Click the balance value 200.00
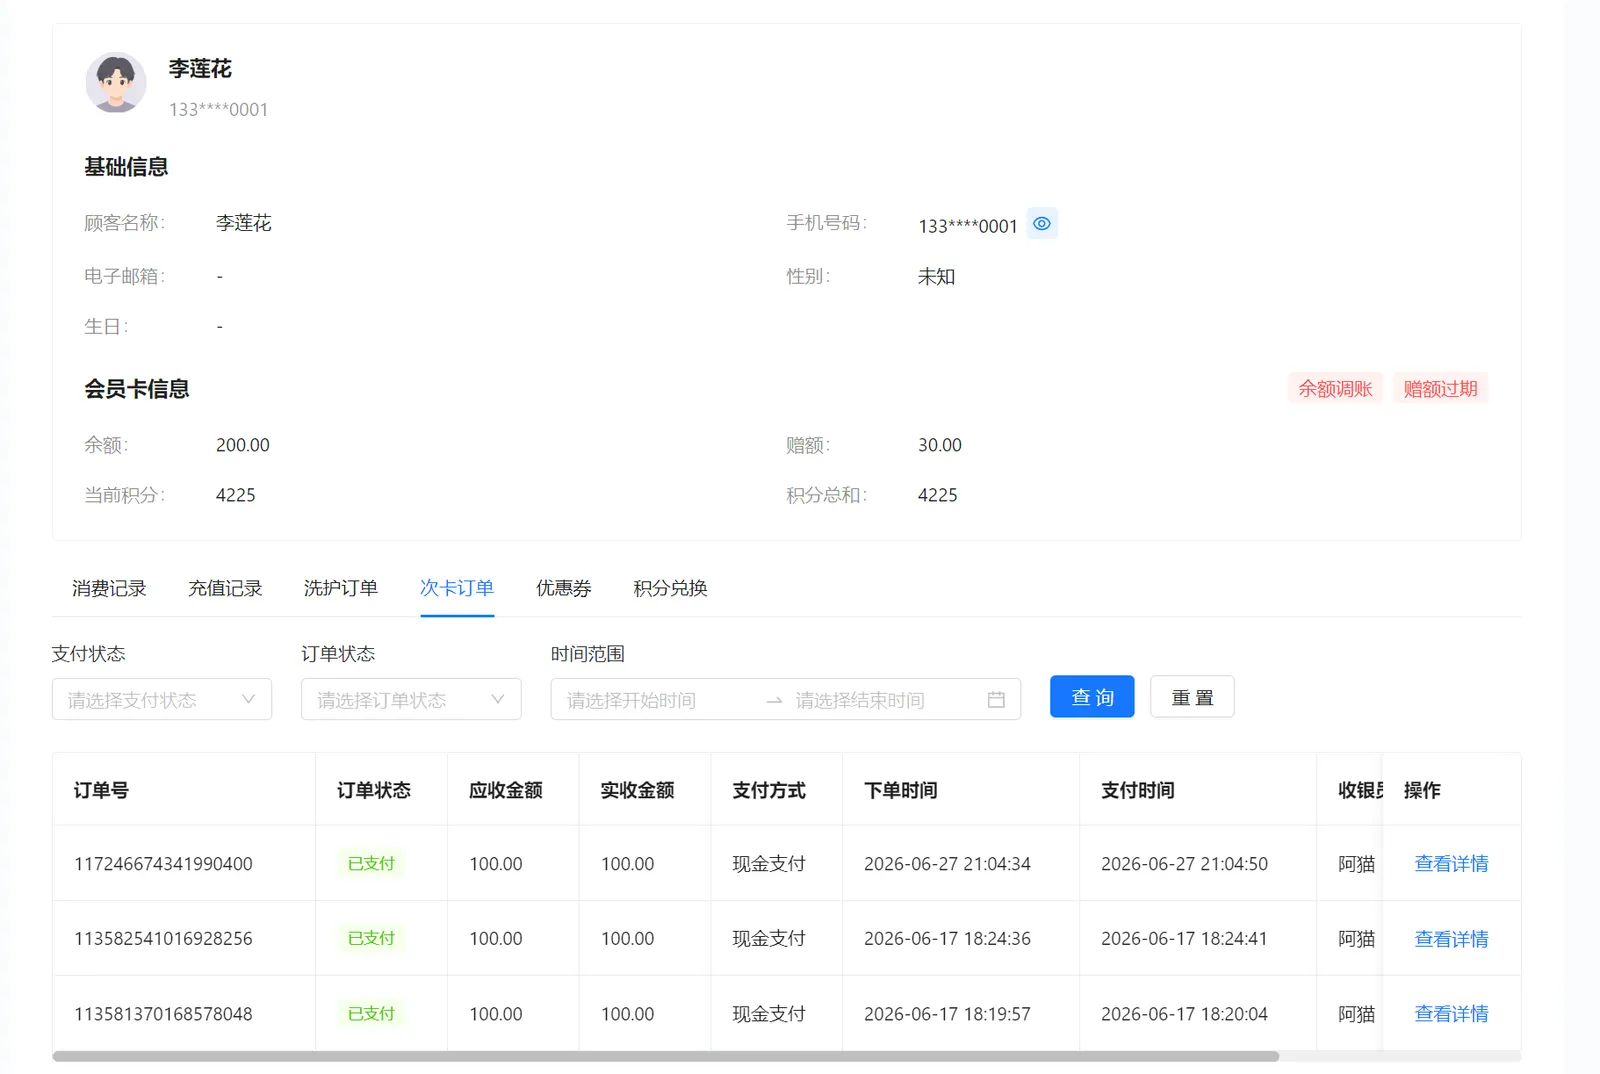 (243, 445)
